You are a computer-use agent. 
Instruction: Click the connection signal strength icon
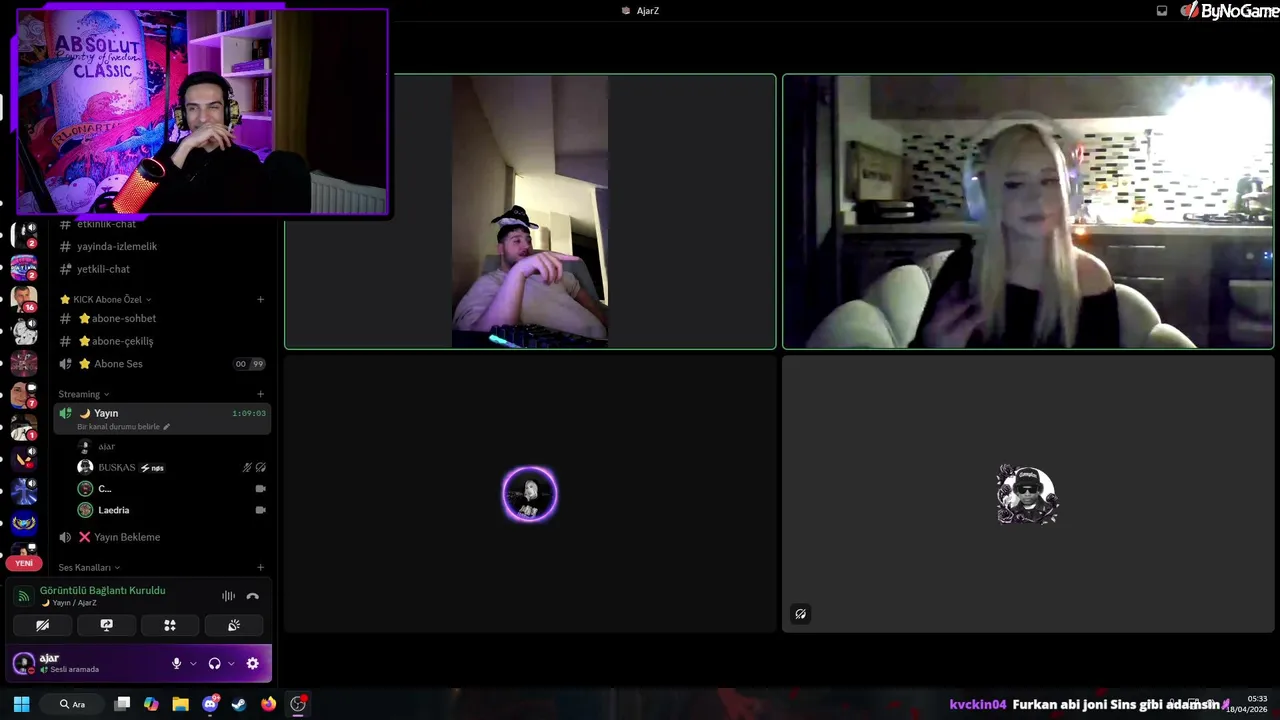(23, 596)
